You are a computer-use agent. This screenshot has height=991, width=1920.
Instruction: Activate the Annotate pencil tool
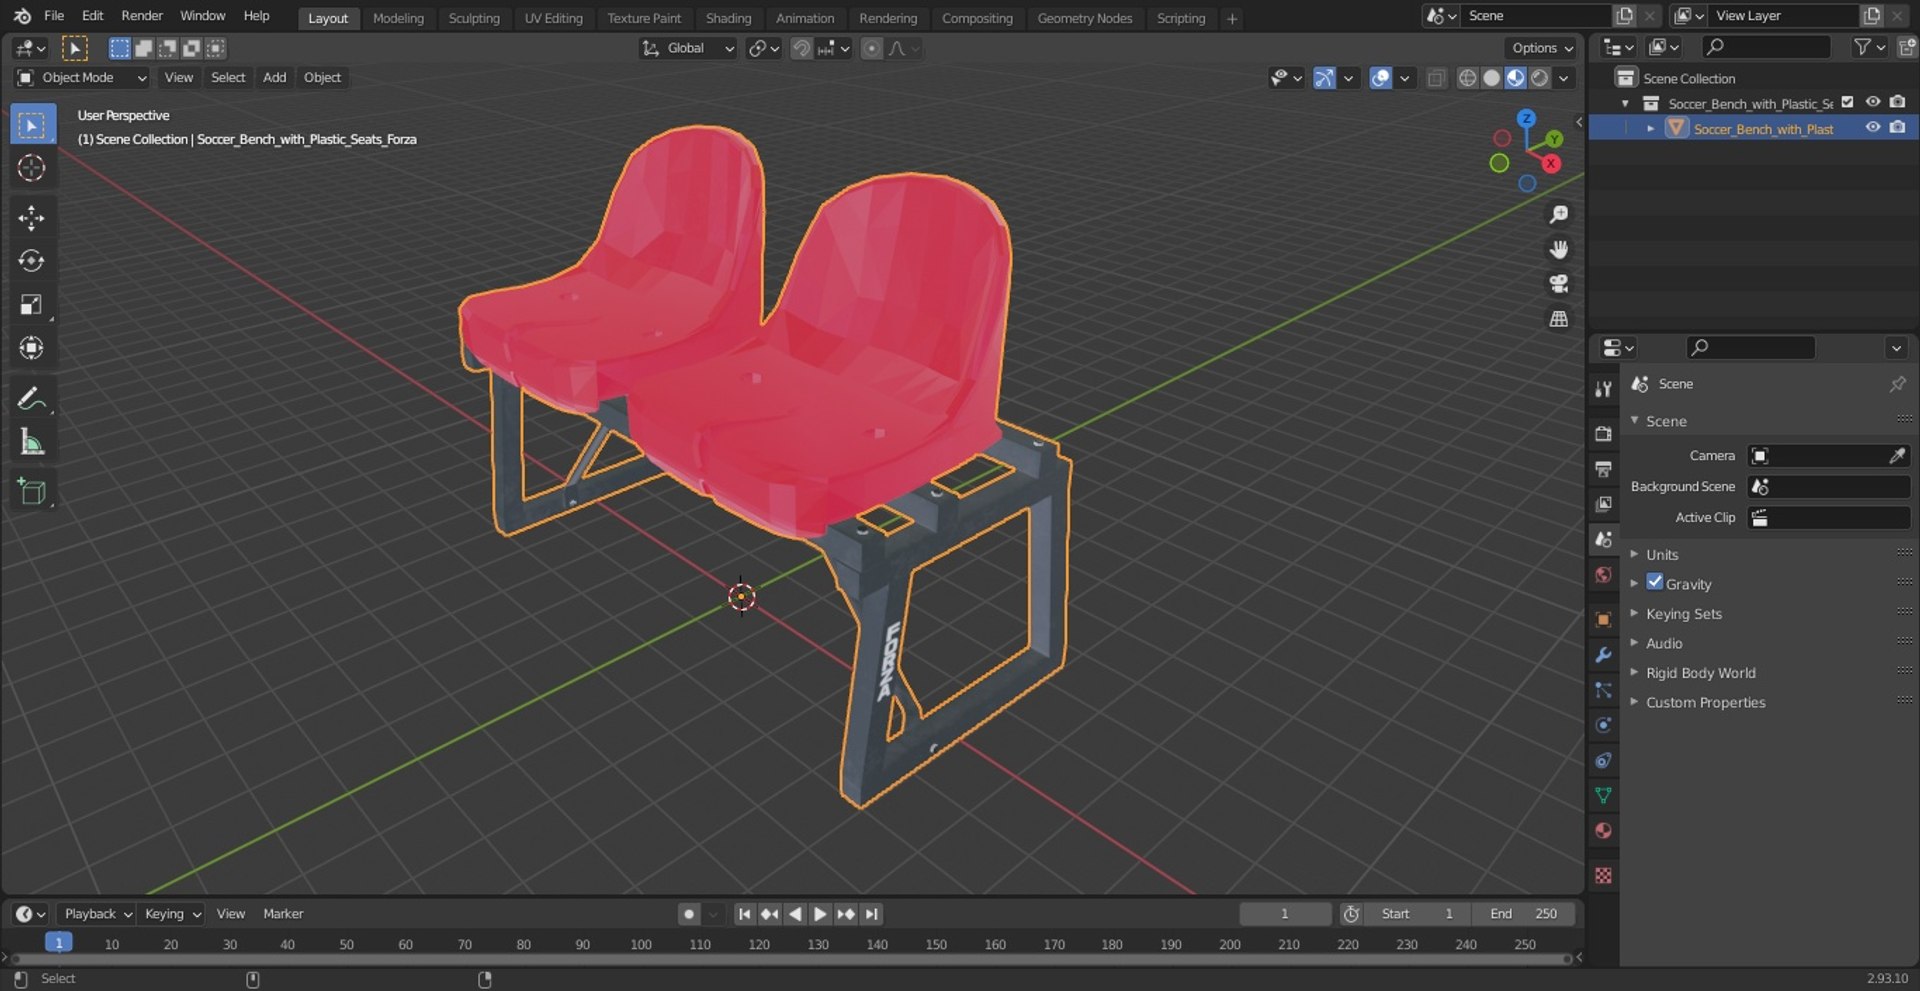click(x=32, y=399)
